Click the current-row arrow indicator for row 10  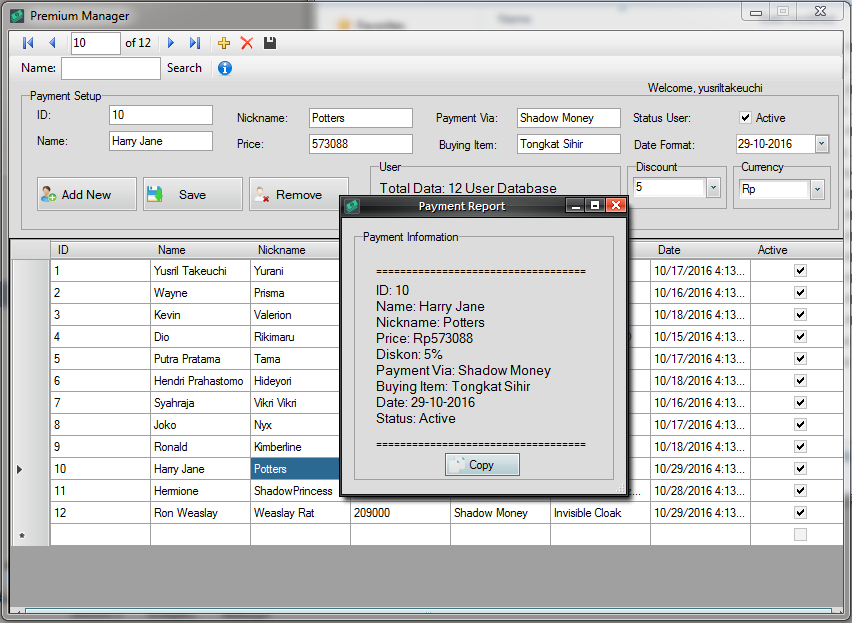(x=20, y=469)
